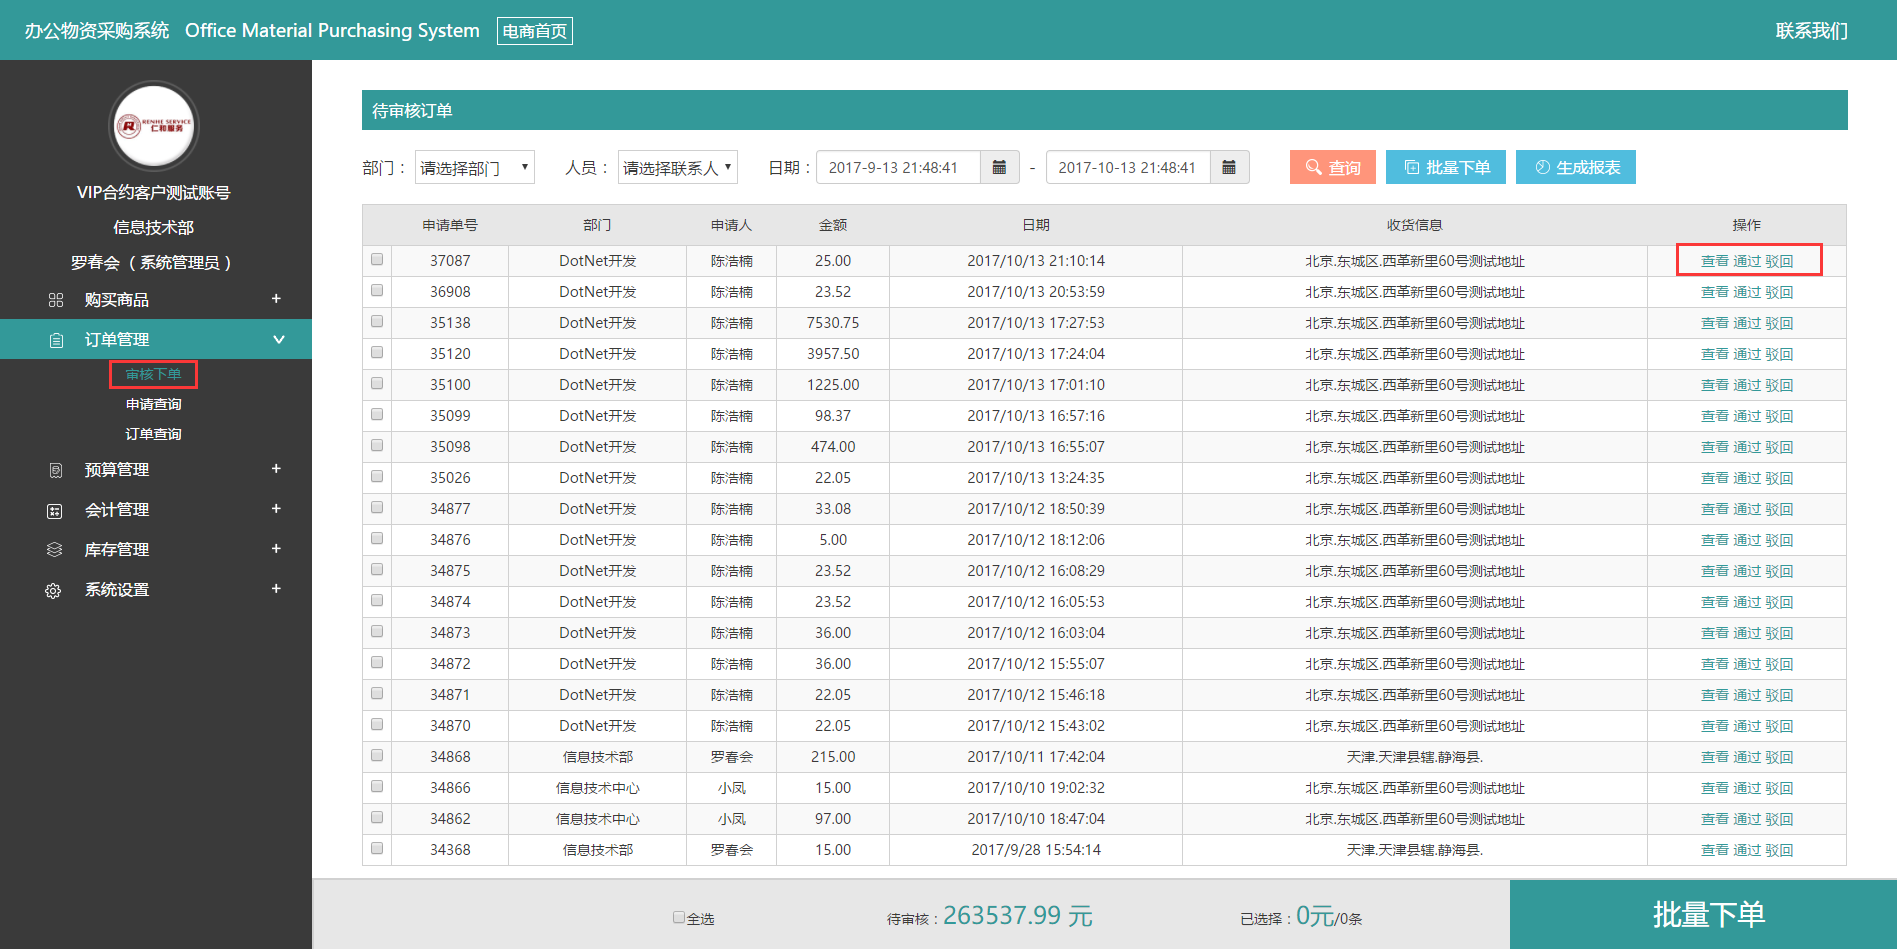
Task: Open the end date calendar picker icon
Action: 1229,168
